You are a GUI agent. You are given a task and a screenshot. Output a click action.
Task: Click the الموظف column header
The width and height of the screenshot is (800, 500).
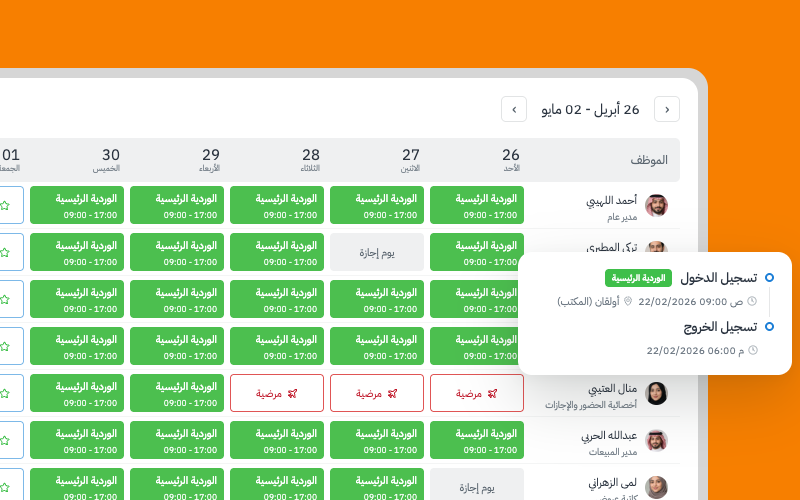click(x=649, y=160)
